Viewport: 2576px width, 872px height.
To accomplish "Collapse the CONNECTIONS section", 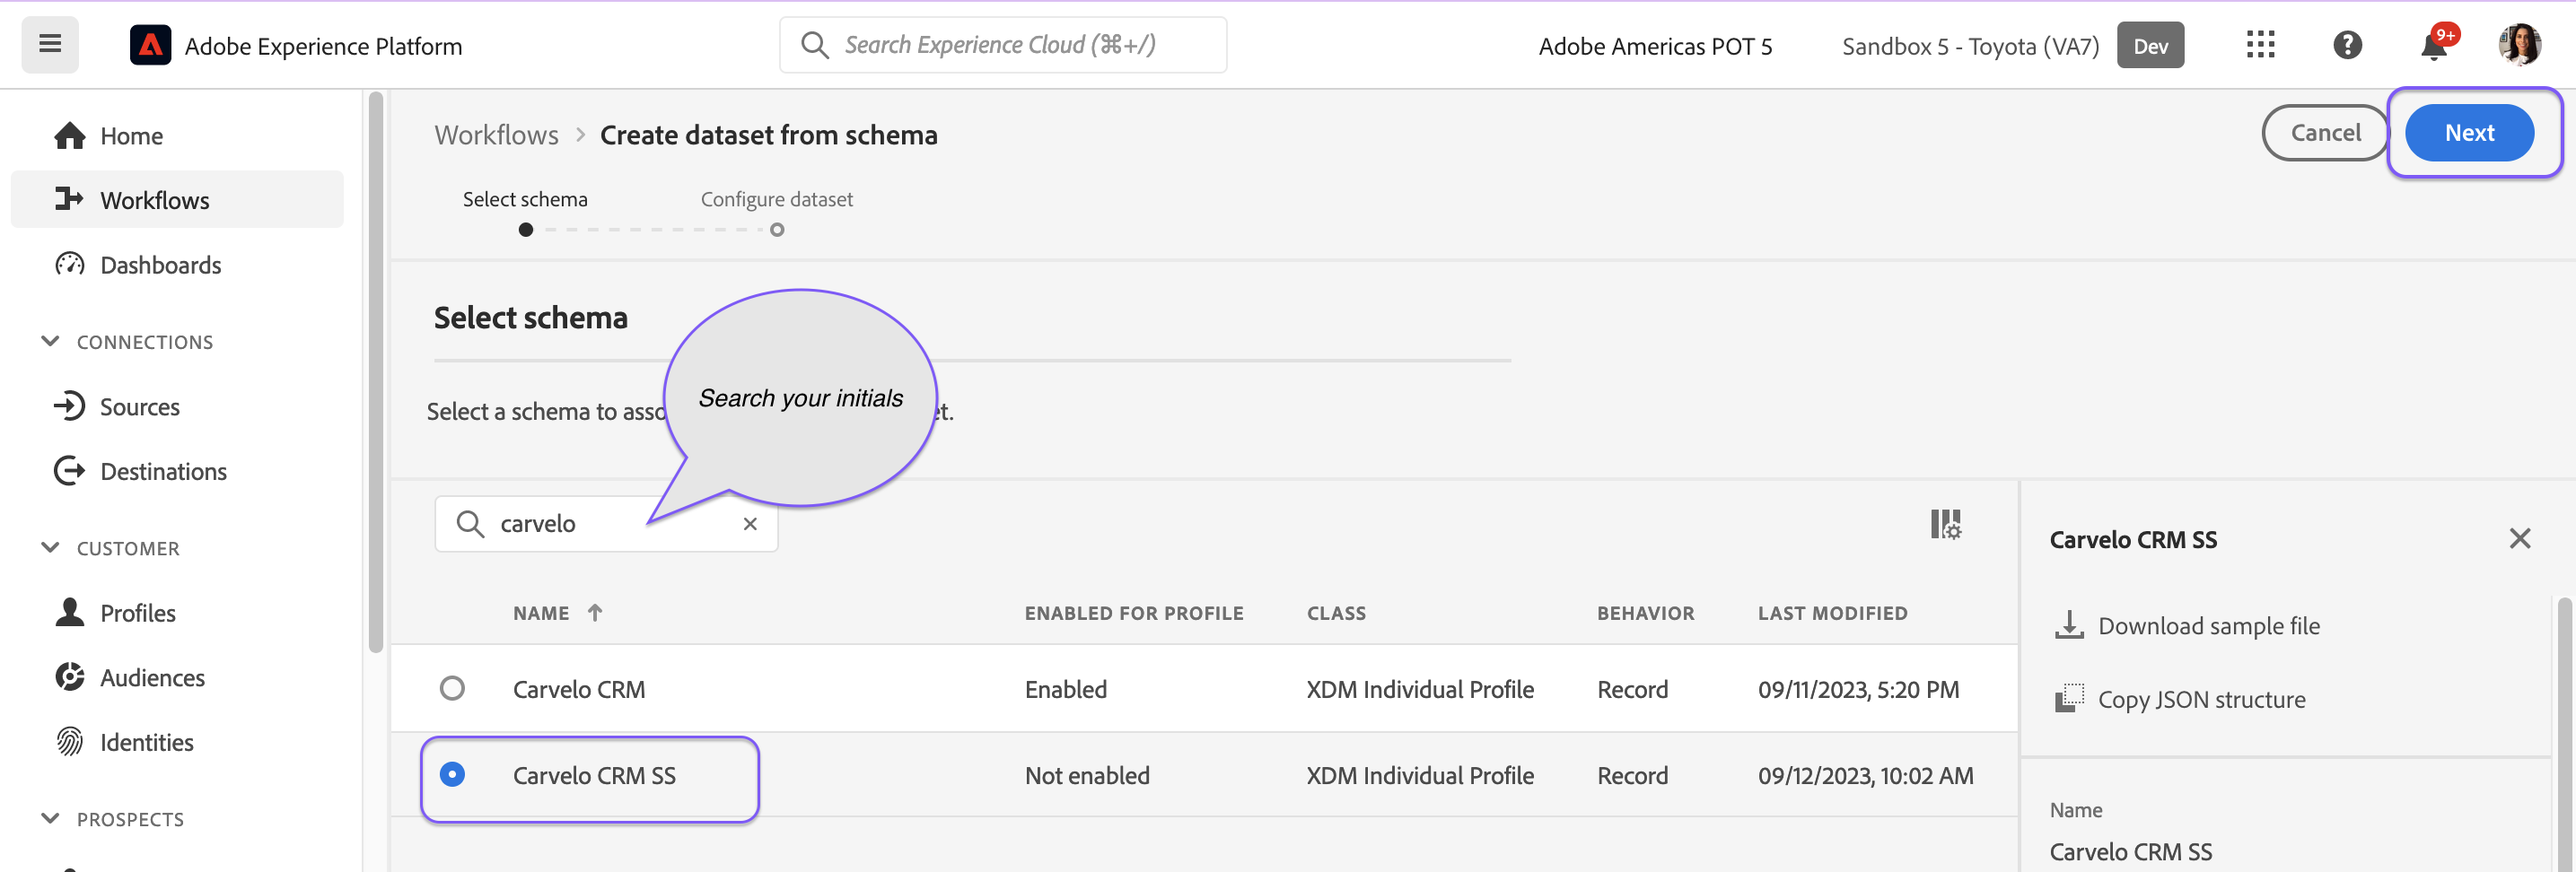I will (50, 341).
